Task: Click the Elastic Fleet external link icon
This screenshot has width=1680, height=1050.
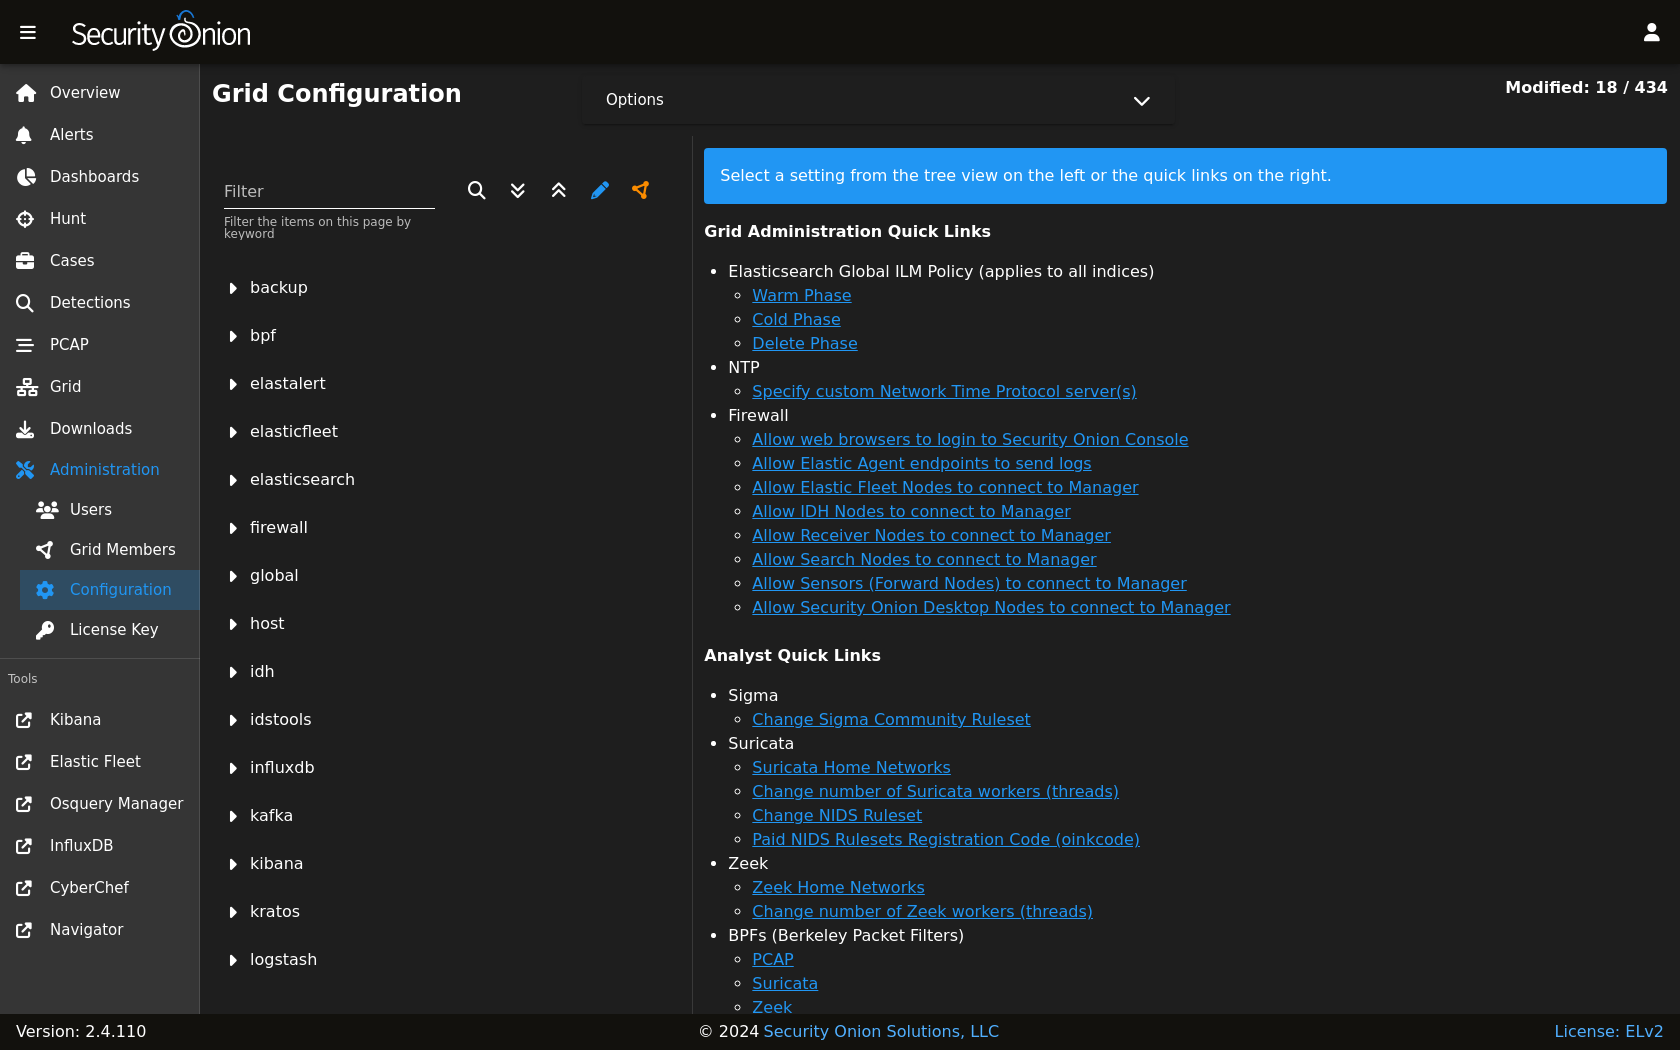Action: (24, 762)
